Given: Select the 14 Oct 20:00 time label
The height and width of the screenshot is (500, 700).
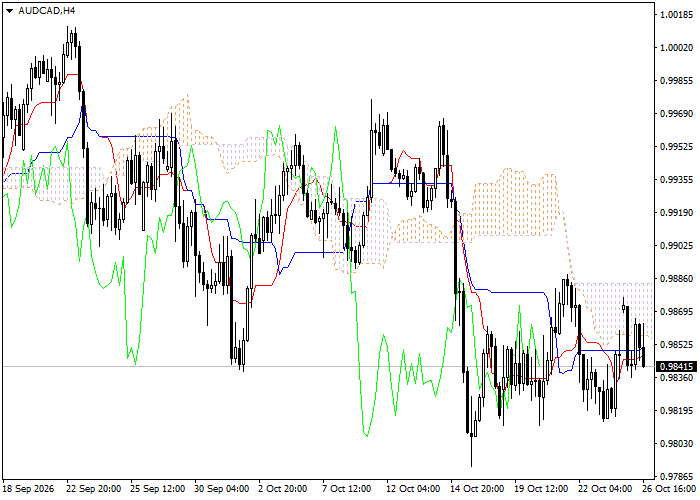Looking at the screenshot, I should (479, 489).
